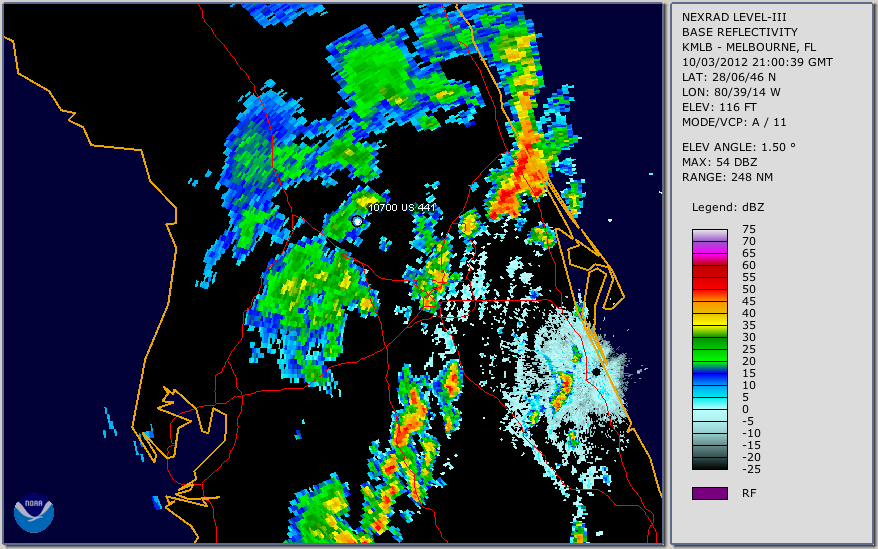Click the purple RF color swatch
Screen dimensions: 878x549
[709, 493]
